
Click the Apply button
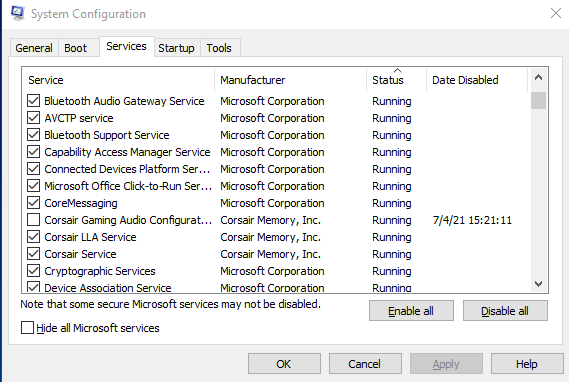click(x=446, y=364)
